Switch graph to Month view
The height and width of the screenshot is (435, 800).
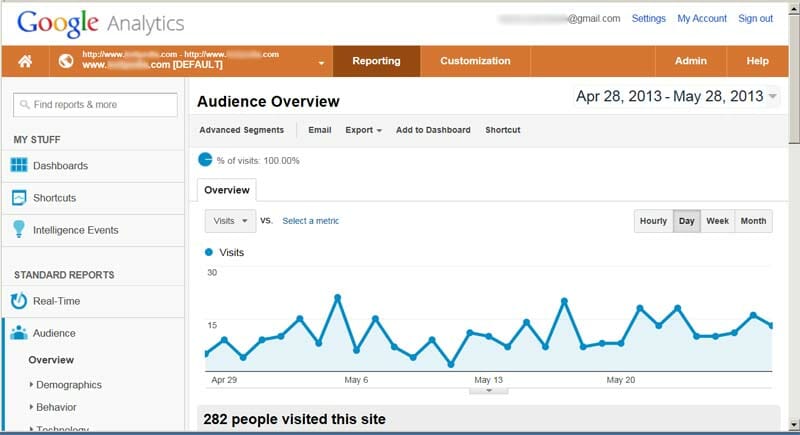(x=753, y=221)
